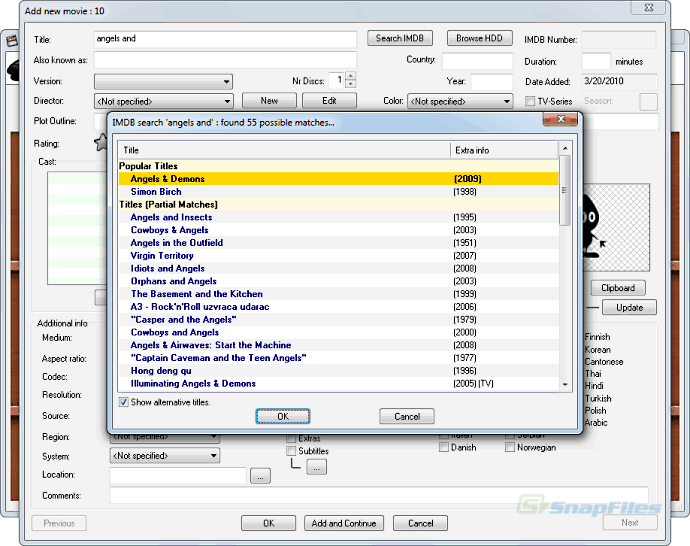The image size is (690, 546).
Task: Select Illuminating Angels & Demons result
Action: [x=338, y=383]
